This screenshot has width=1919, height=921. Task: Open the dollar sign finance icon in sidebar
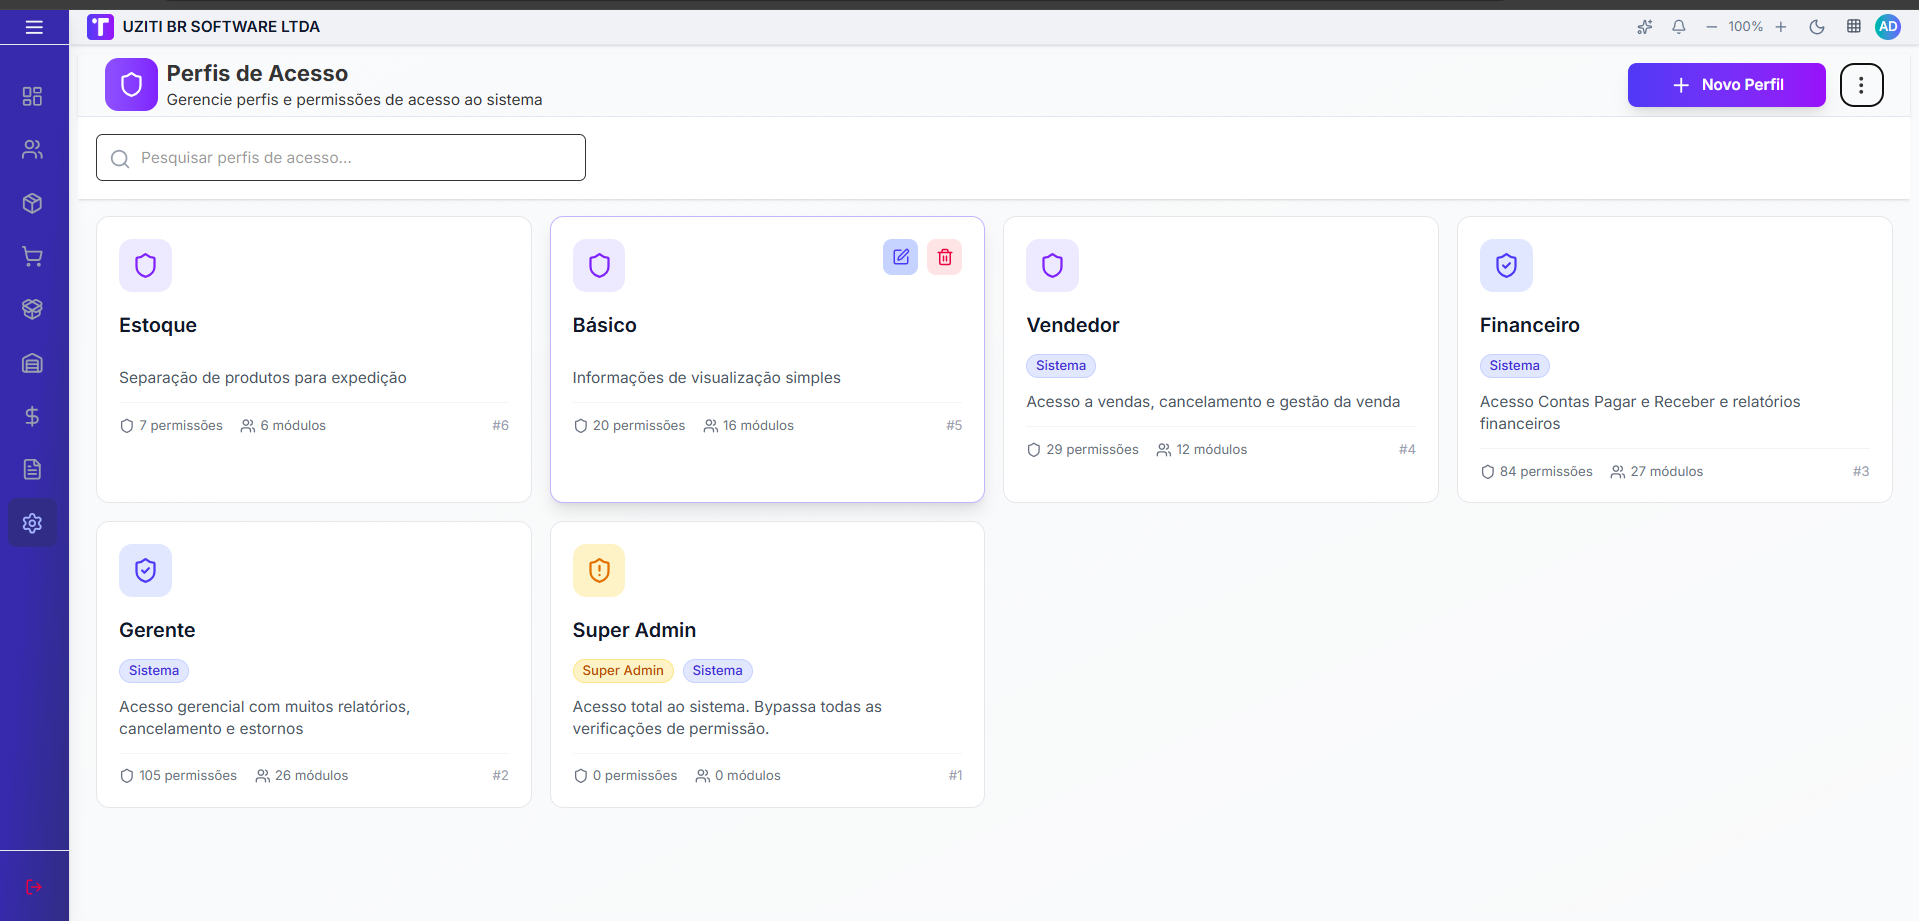[32, 416]
